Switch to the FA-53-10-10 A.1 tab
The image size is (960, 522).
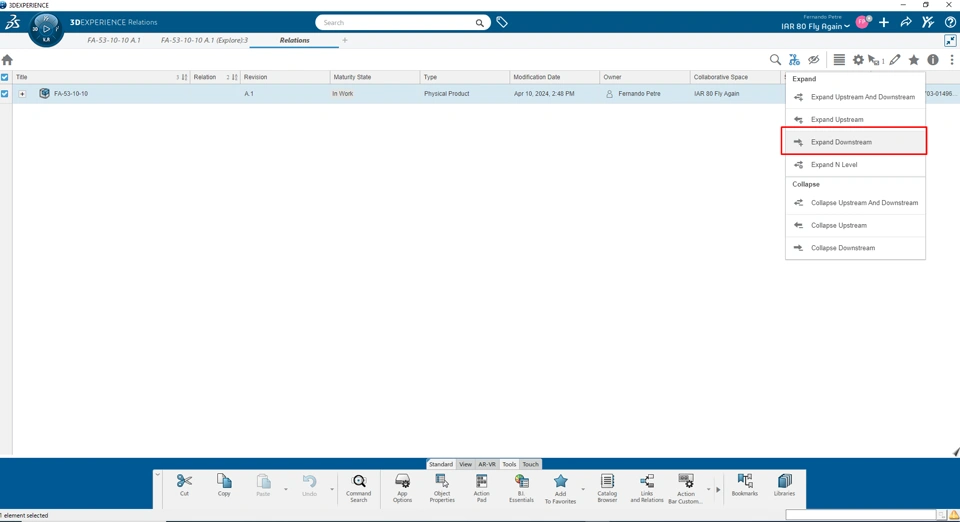click(114, 40)
